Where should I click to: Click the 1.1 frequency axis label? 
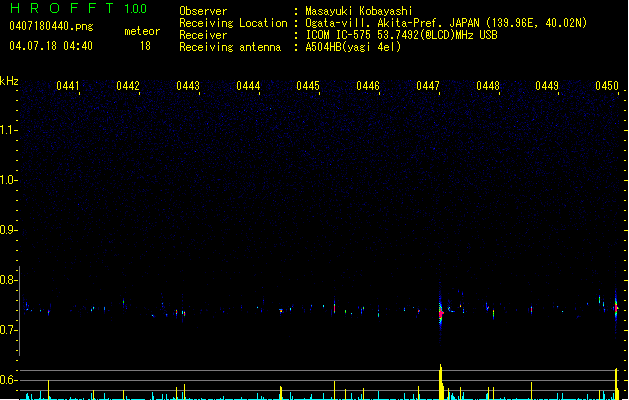(x=8, y=130)
